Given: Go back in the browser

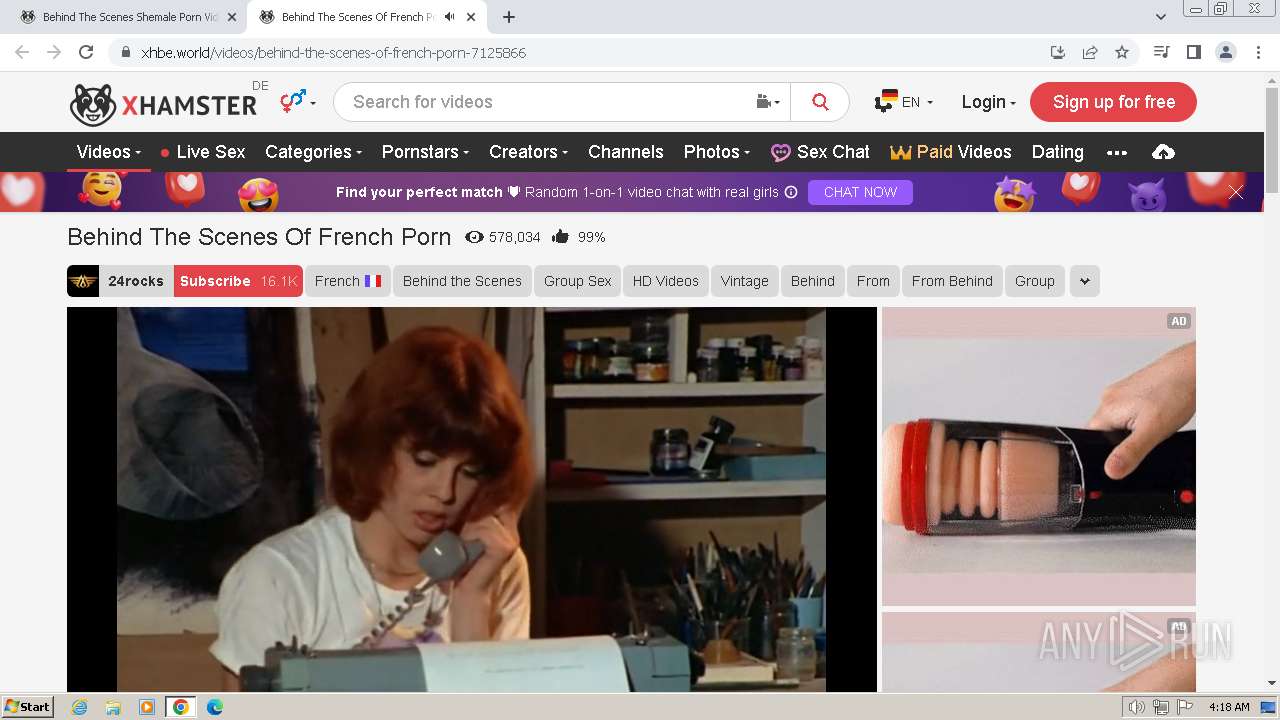Looking at the screenshot, I should (22, 52).
